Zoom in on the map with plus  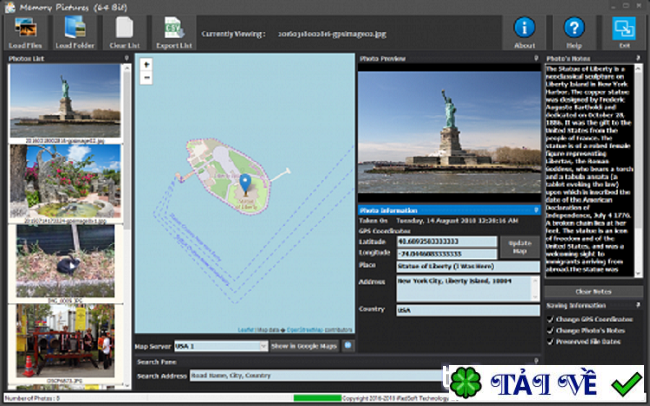[146, 65]
